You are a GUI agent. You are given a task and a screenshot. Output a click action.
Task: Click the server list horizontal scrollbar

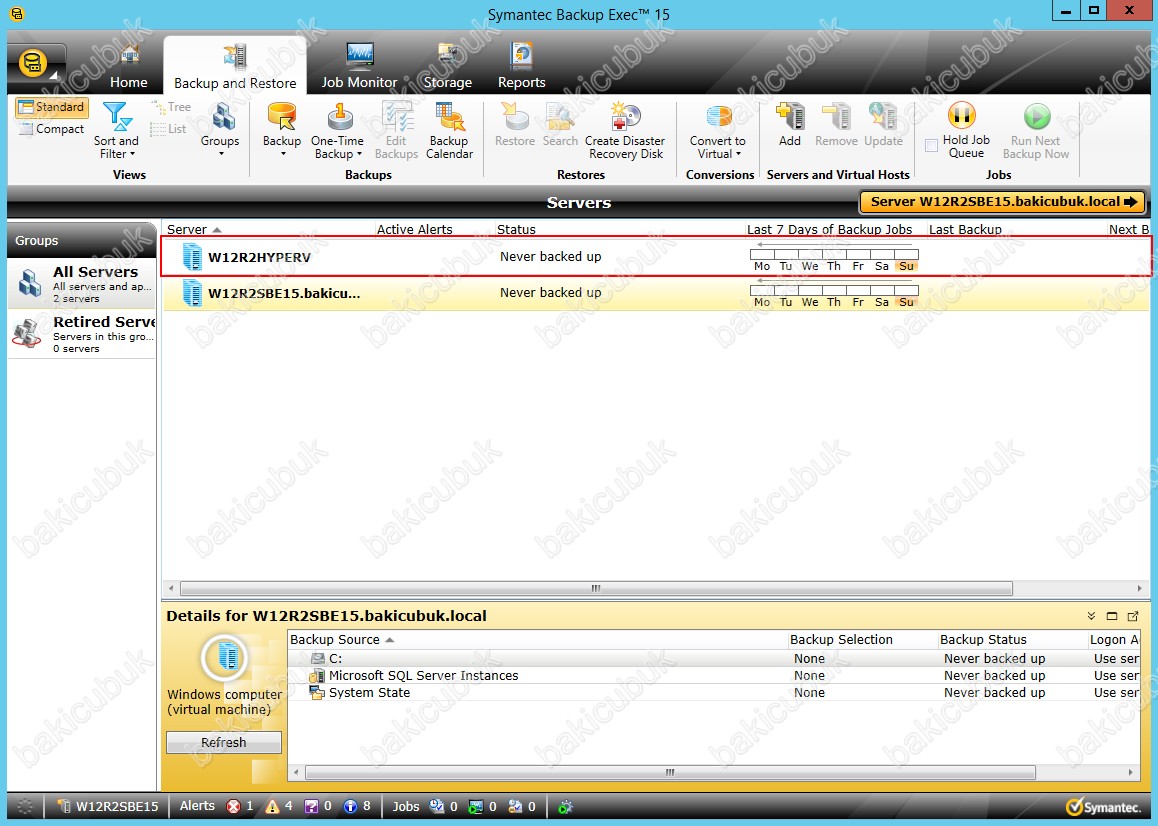point(596,589)
